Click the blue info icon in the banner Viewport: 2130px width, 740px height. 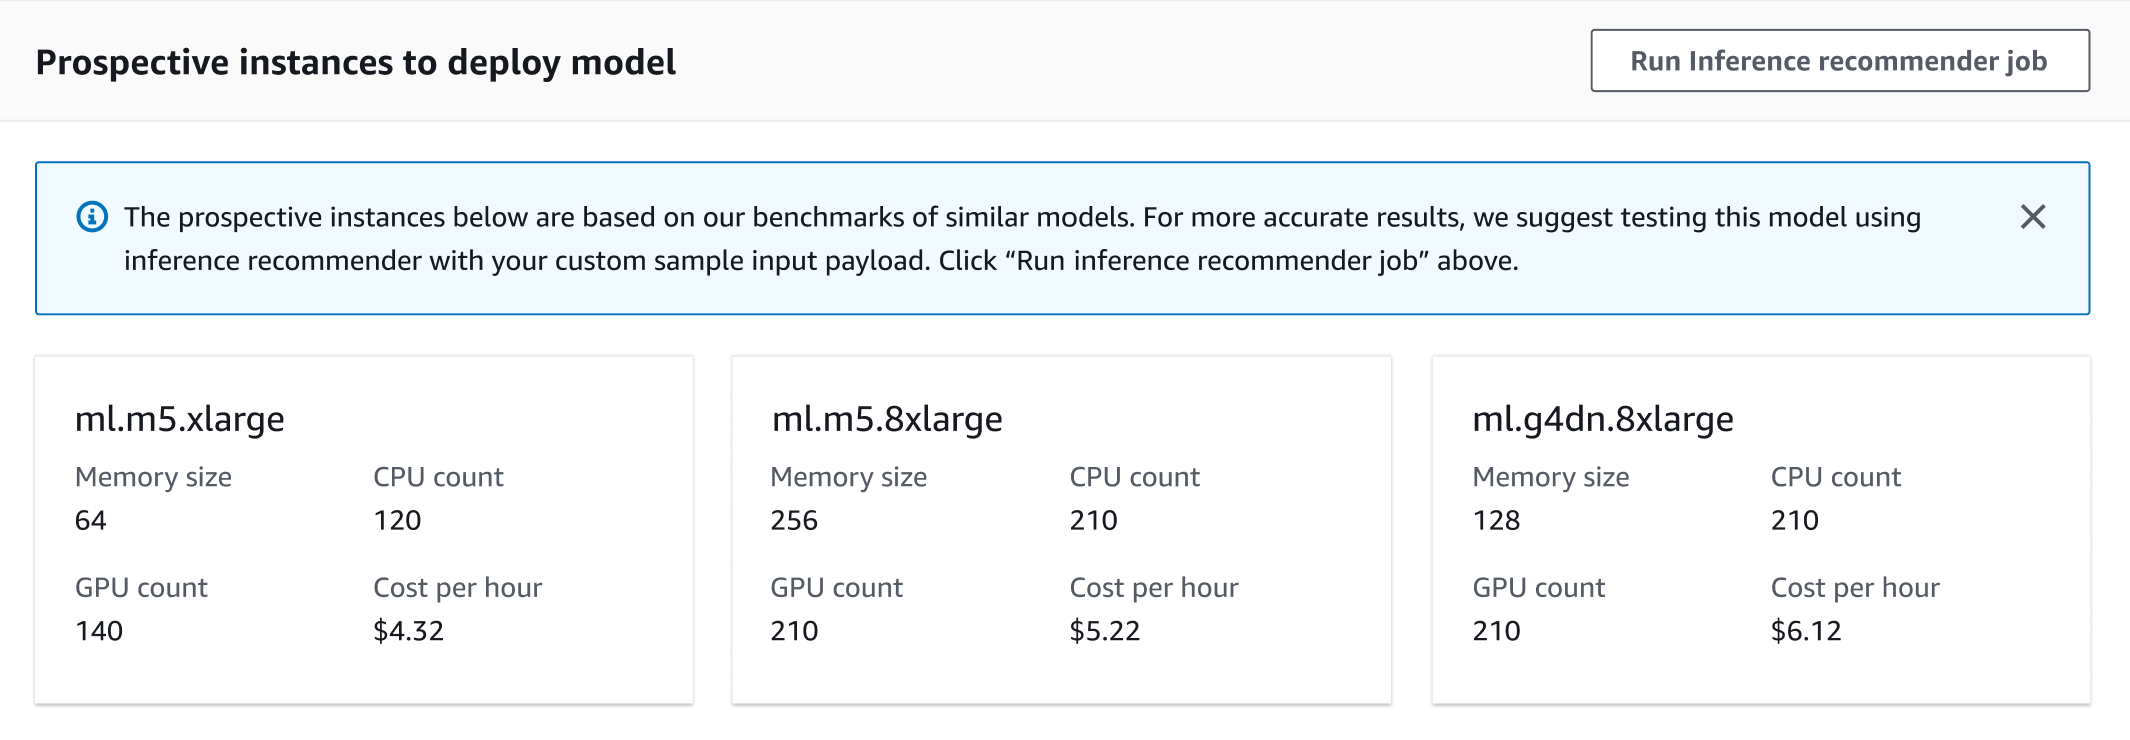[x=91, y=216]
